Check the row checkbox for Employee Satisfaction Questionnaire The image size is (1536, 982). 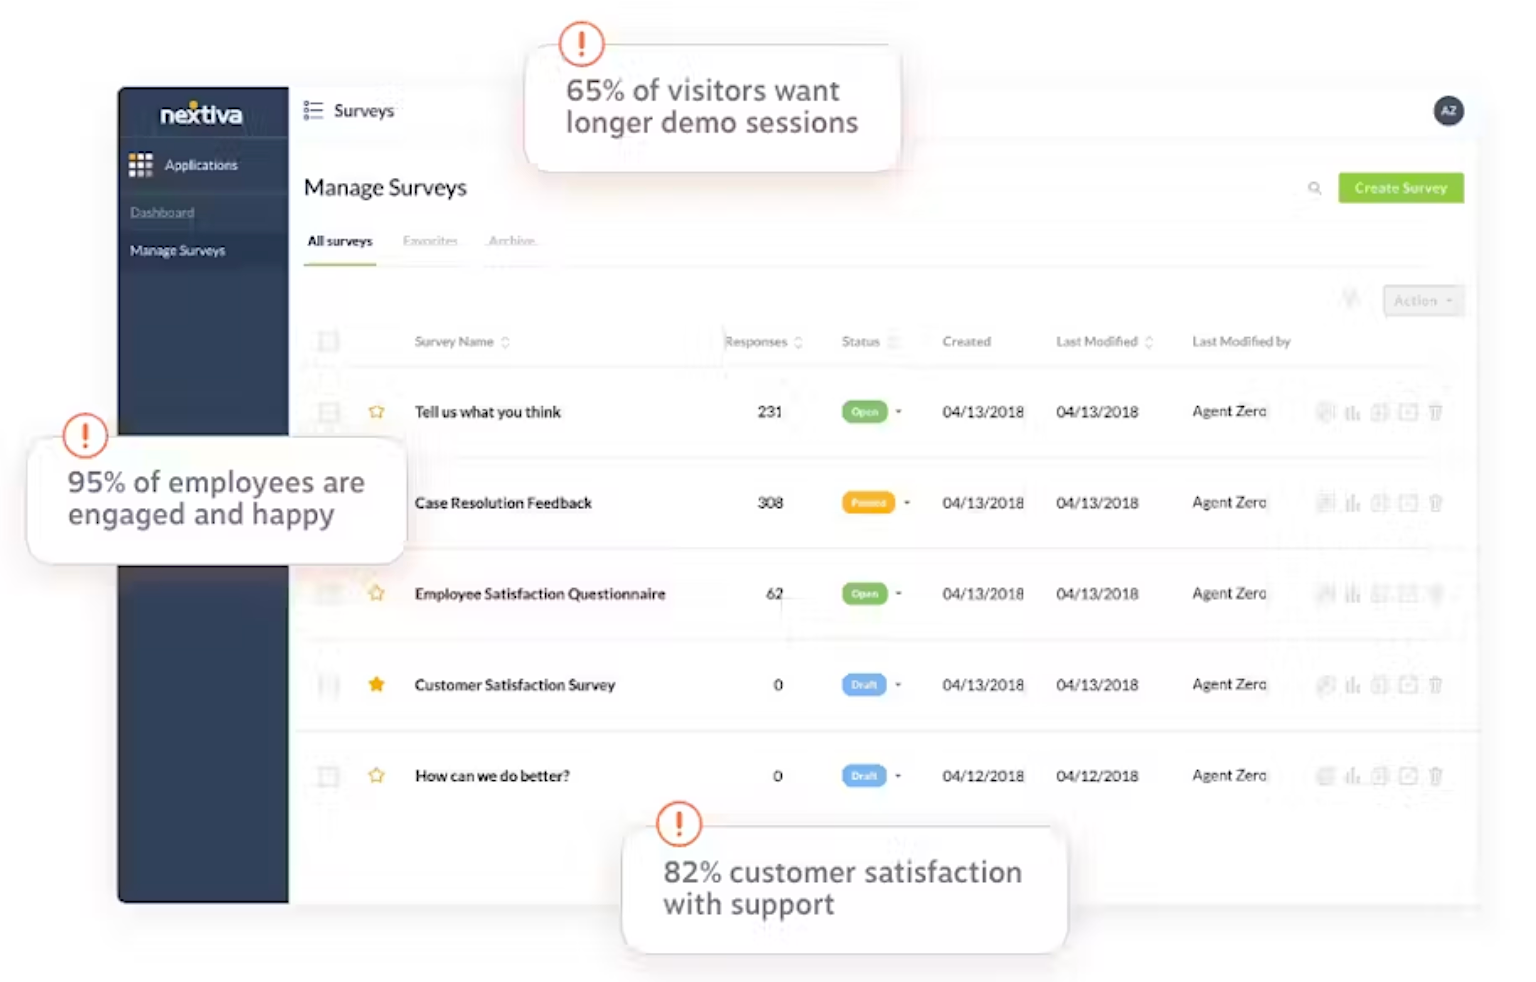click(328, 593)
